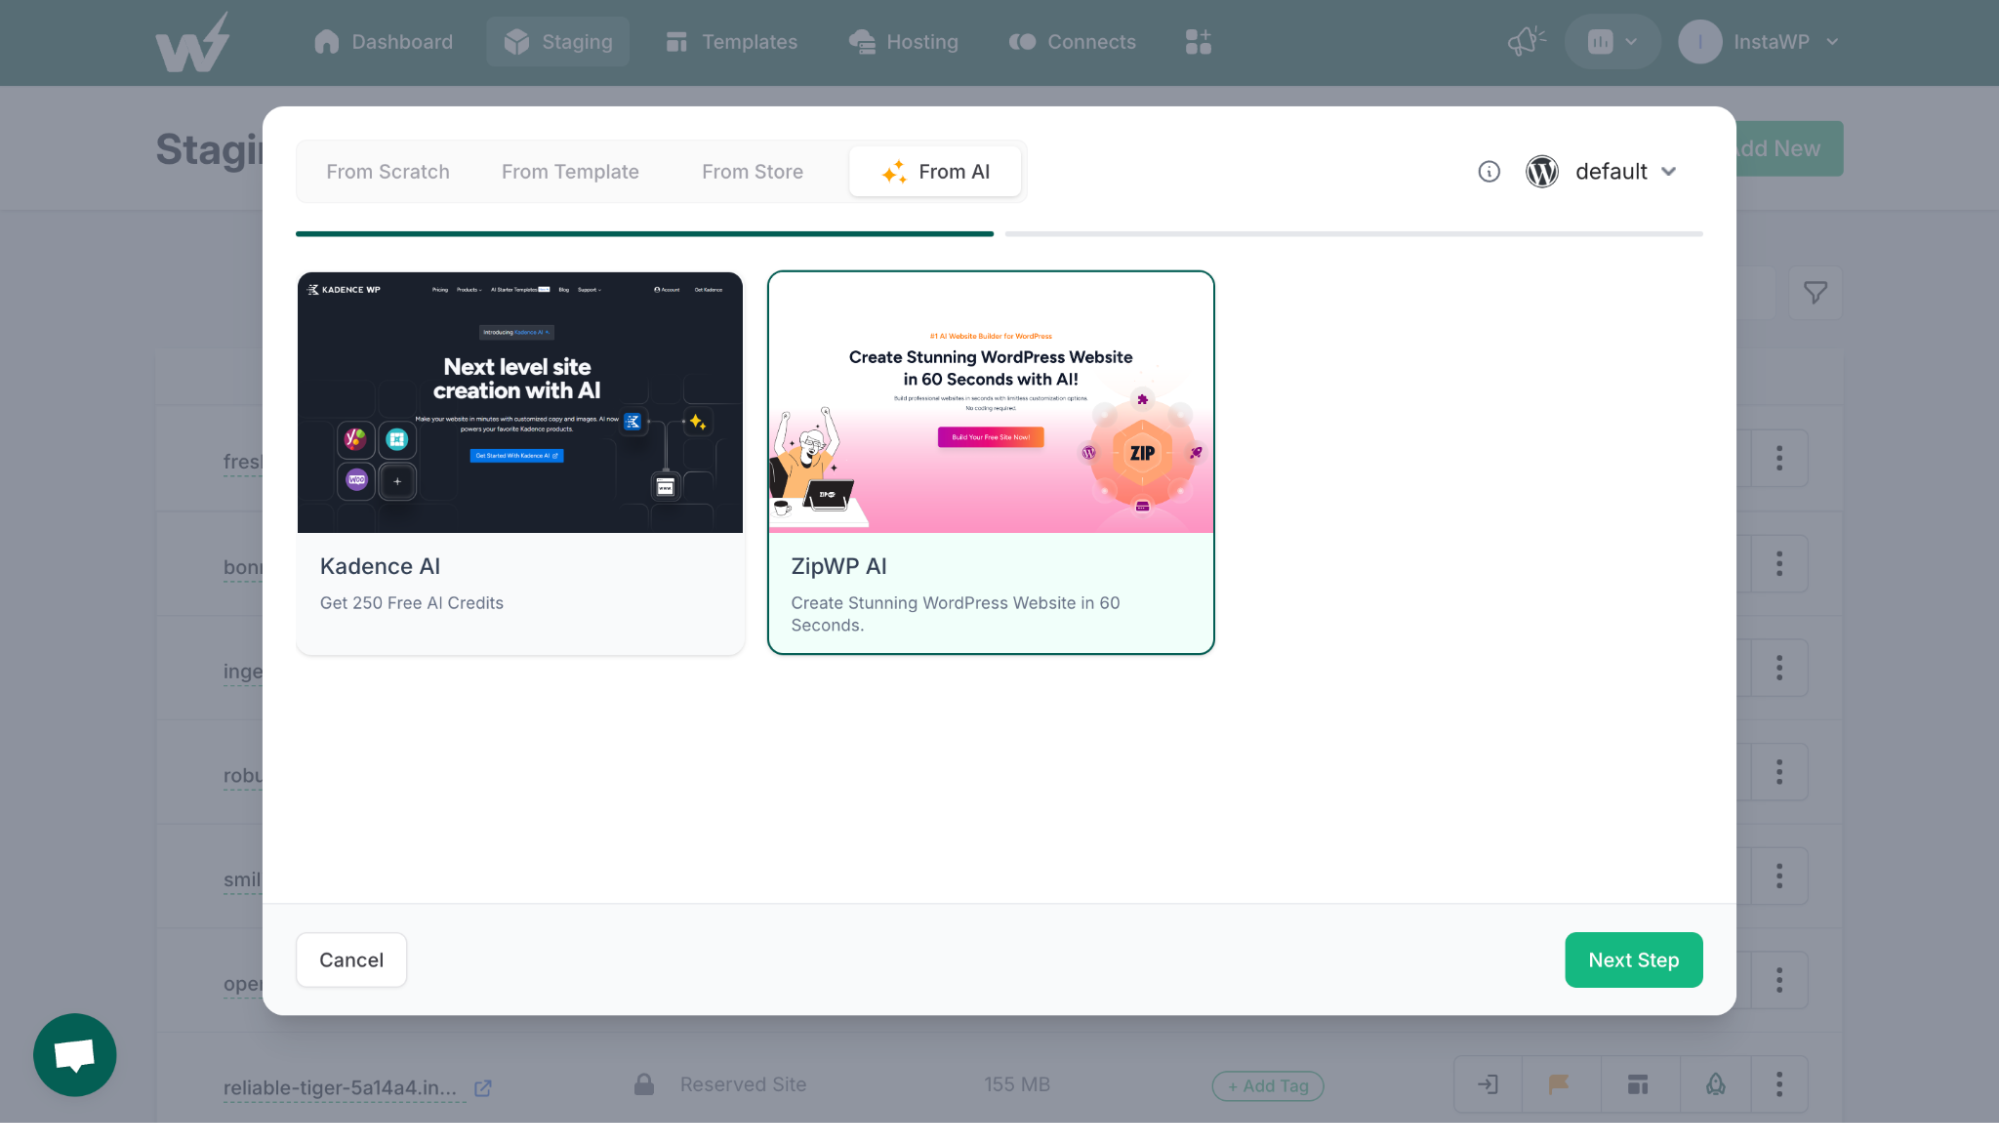The width and height of the screenshot is (1999, 1124).
Task: Open three-dot menu in the robu… row
Action: click(1779, 771)
